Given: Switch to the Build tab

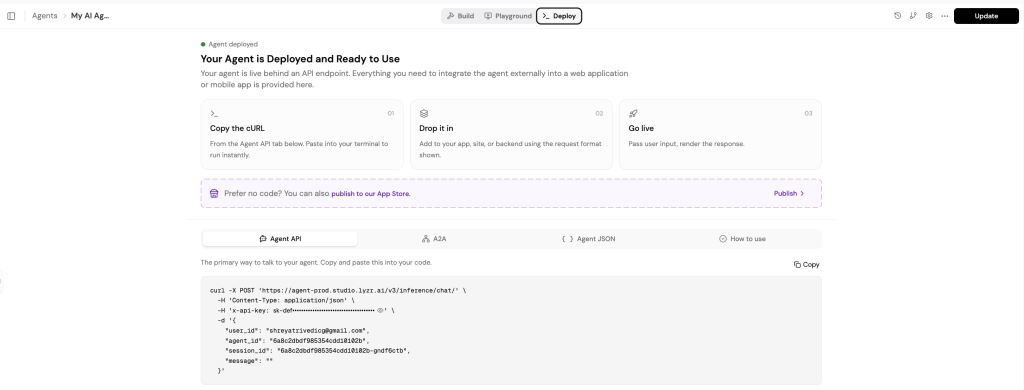Looking at the screenshot, I should [460, 16].
